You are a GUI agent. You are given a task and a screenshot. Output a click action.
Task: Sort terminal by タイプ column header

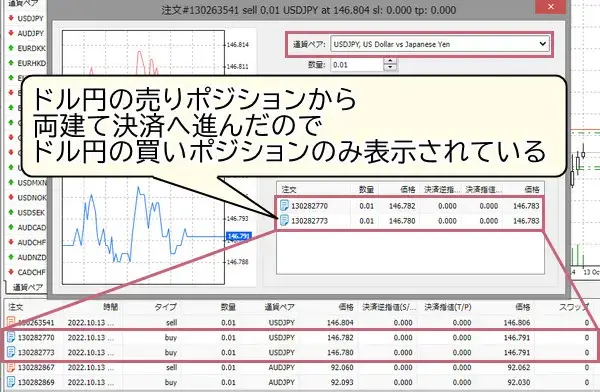(165, 307)
